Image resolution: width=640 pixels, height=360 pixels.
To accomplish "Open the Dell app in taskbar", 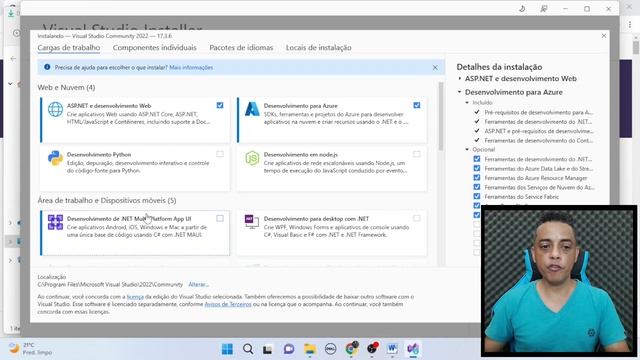I will 330,349.
